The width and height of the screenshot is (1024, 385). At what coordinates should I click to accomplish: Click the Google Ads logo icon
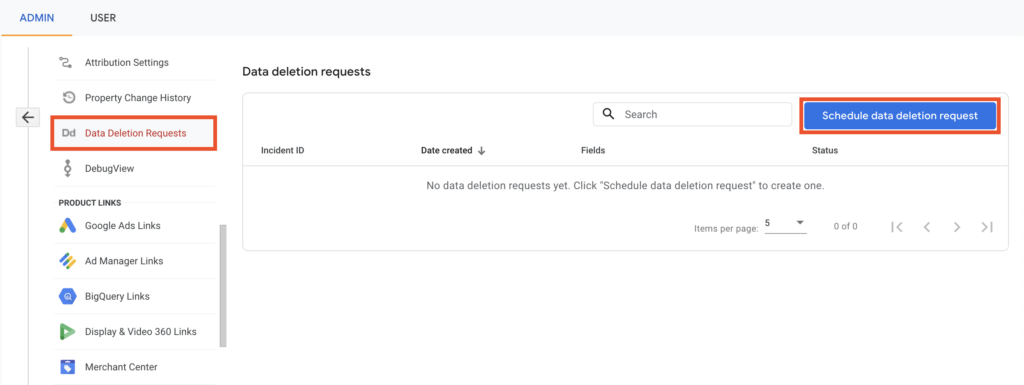coord(68,226)
